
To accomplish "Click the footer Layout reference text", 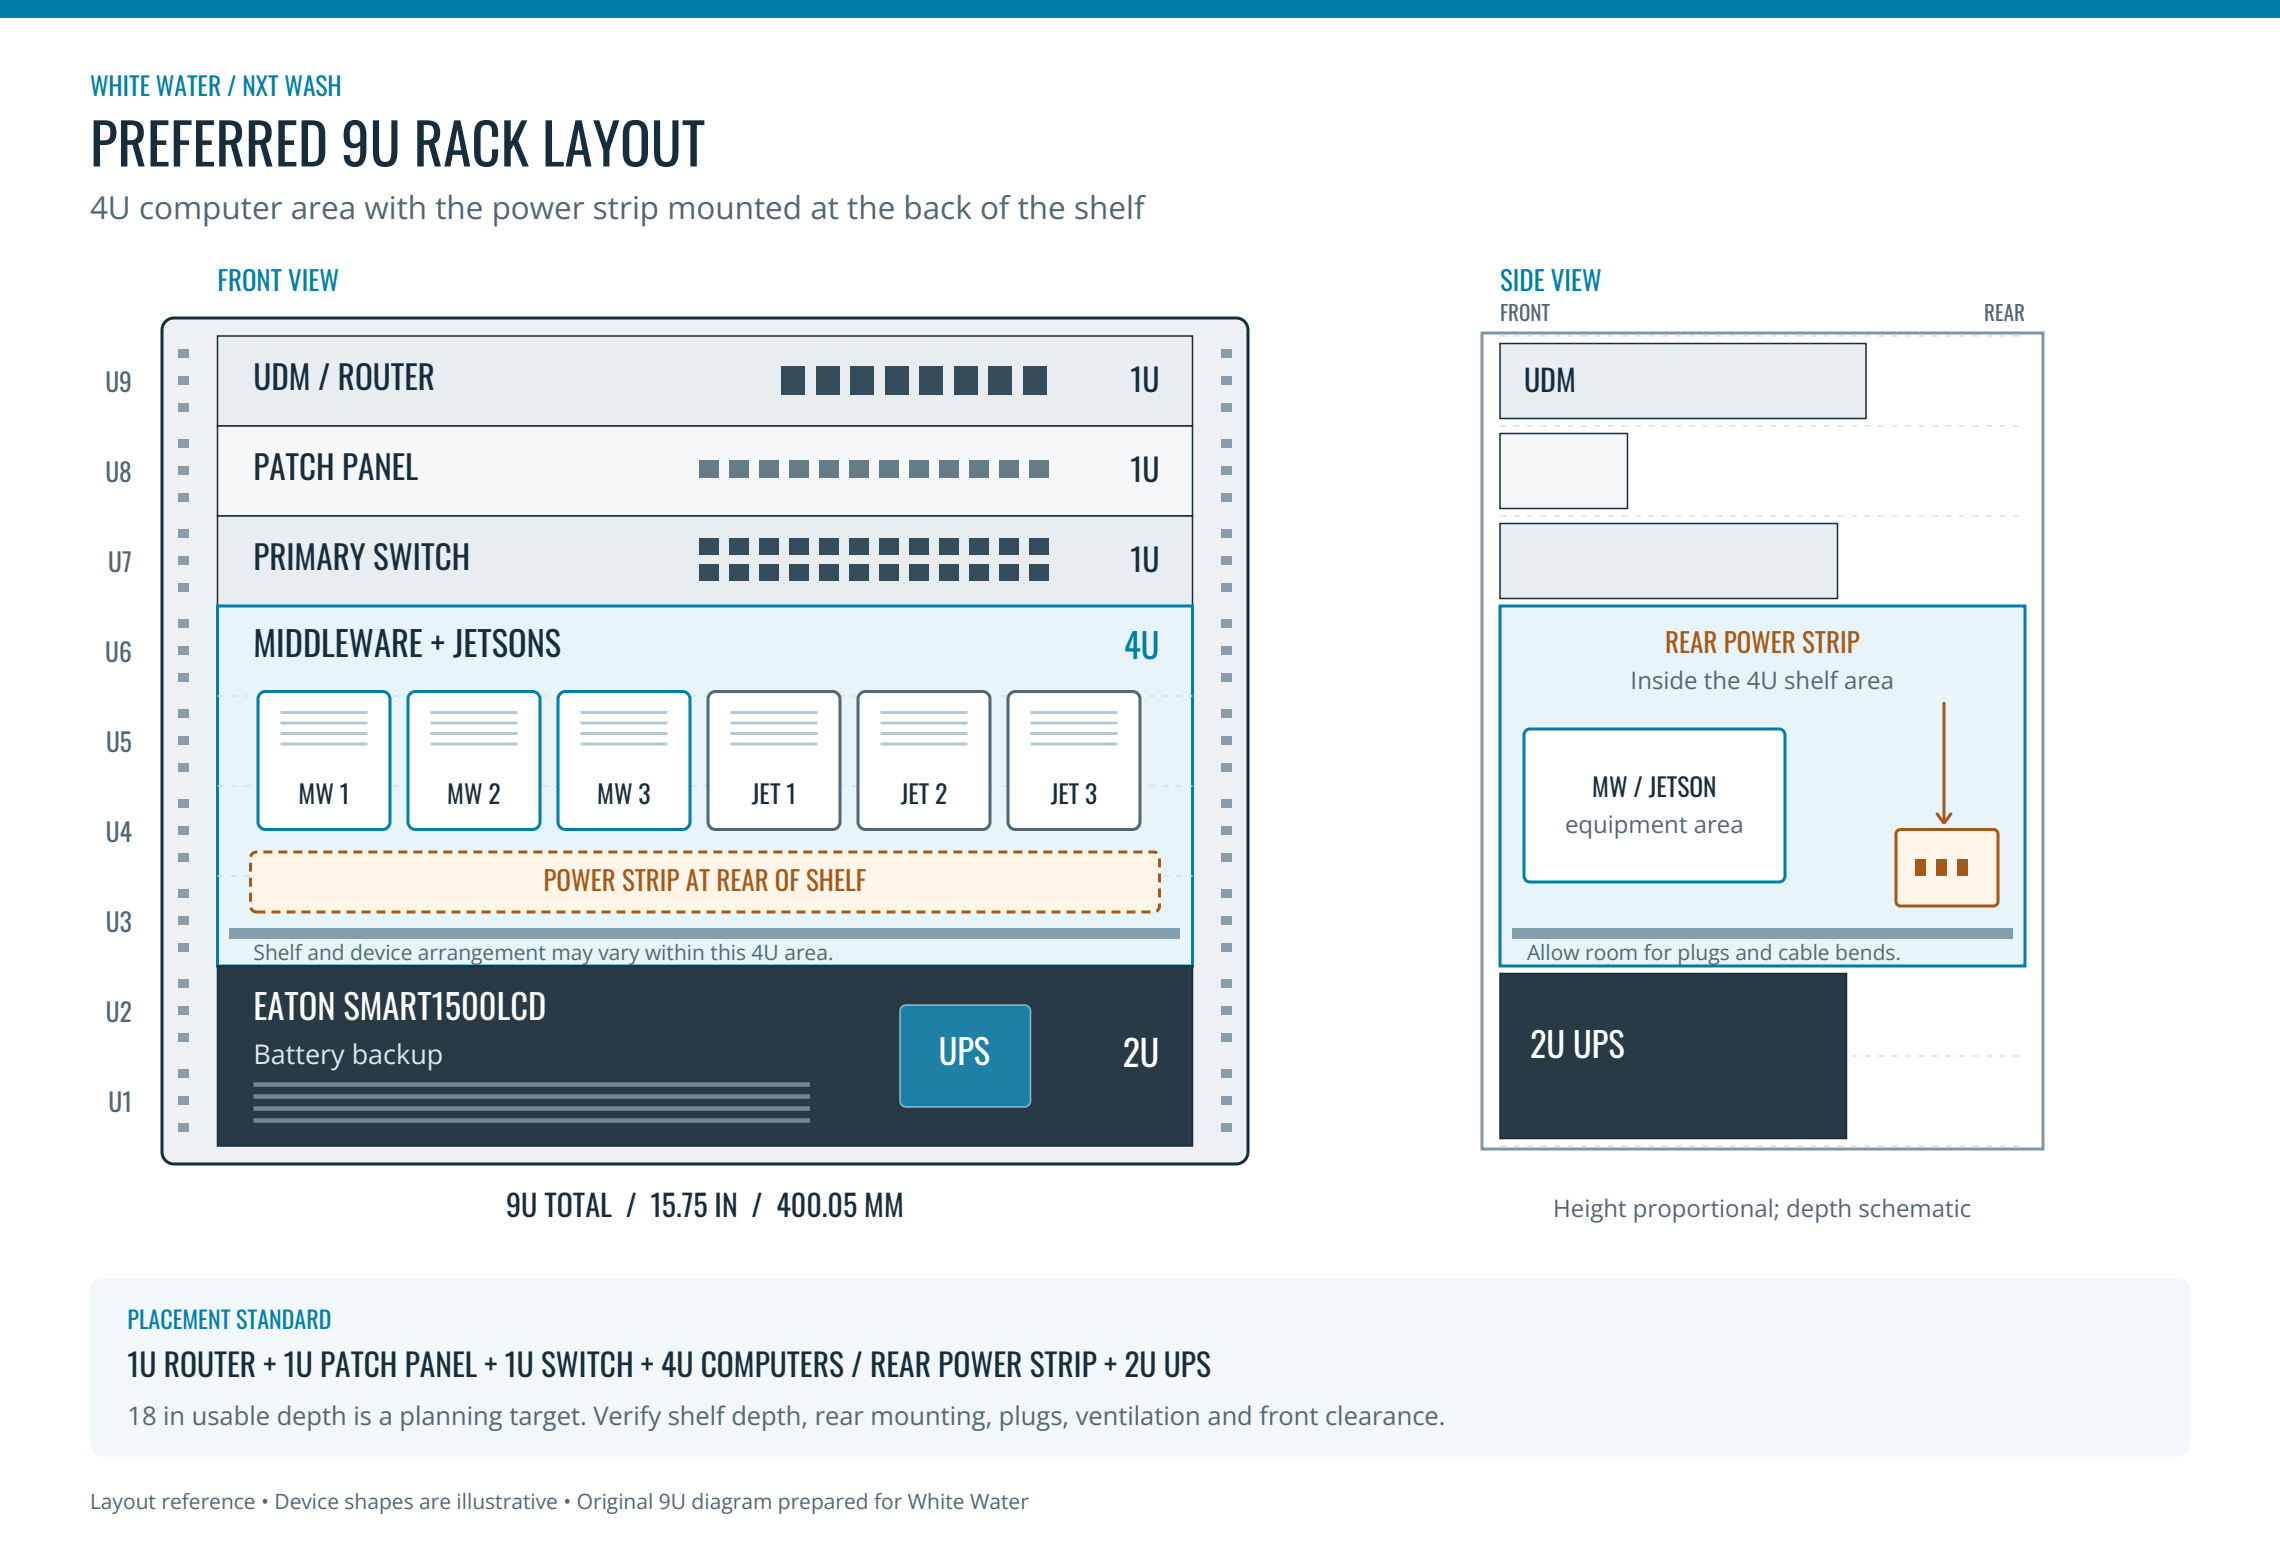I will pos(559,1502).
